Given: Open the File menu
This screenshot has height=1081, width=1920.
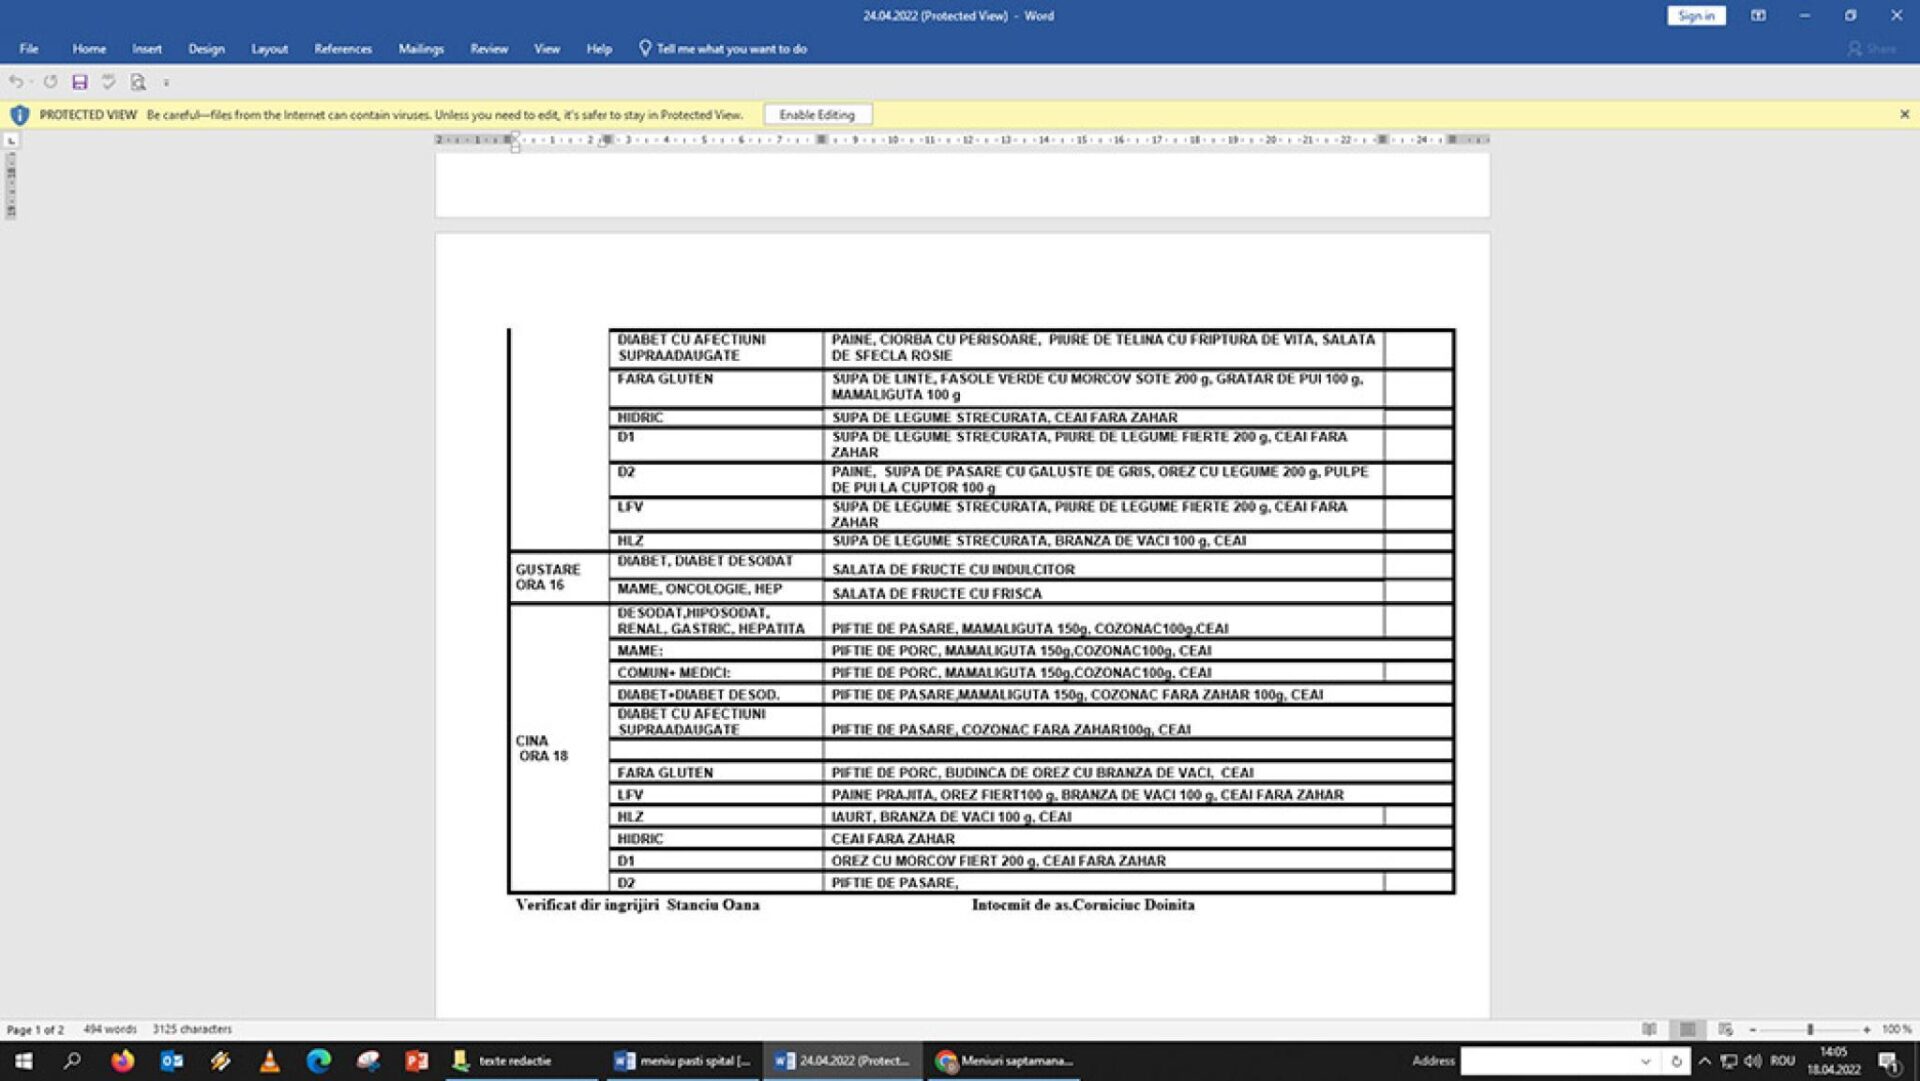Looking at the screenshot, I should pyautogui.click(x=29, y=49).
